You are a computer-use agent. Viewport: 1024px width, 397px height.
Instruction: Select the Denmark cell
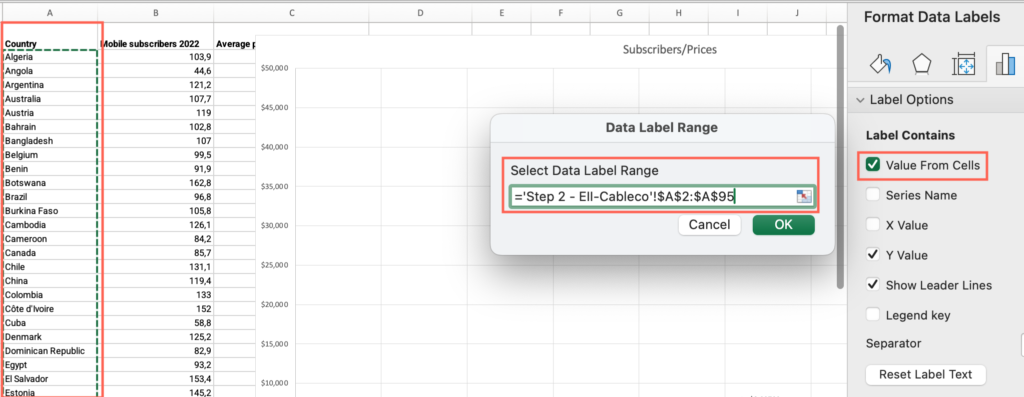pyautogui.click(x=50, y=336)
